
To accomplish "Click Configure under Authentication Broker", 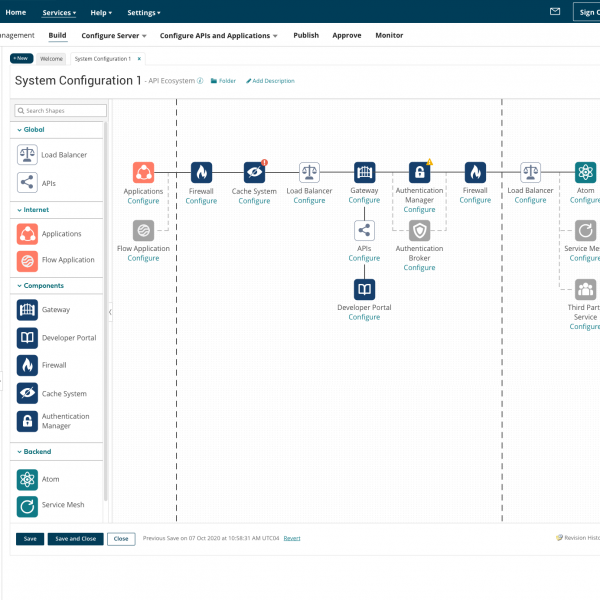I will point(419,267).
